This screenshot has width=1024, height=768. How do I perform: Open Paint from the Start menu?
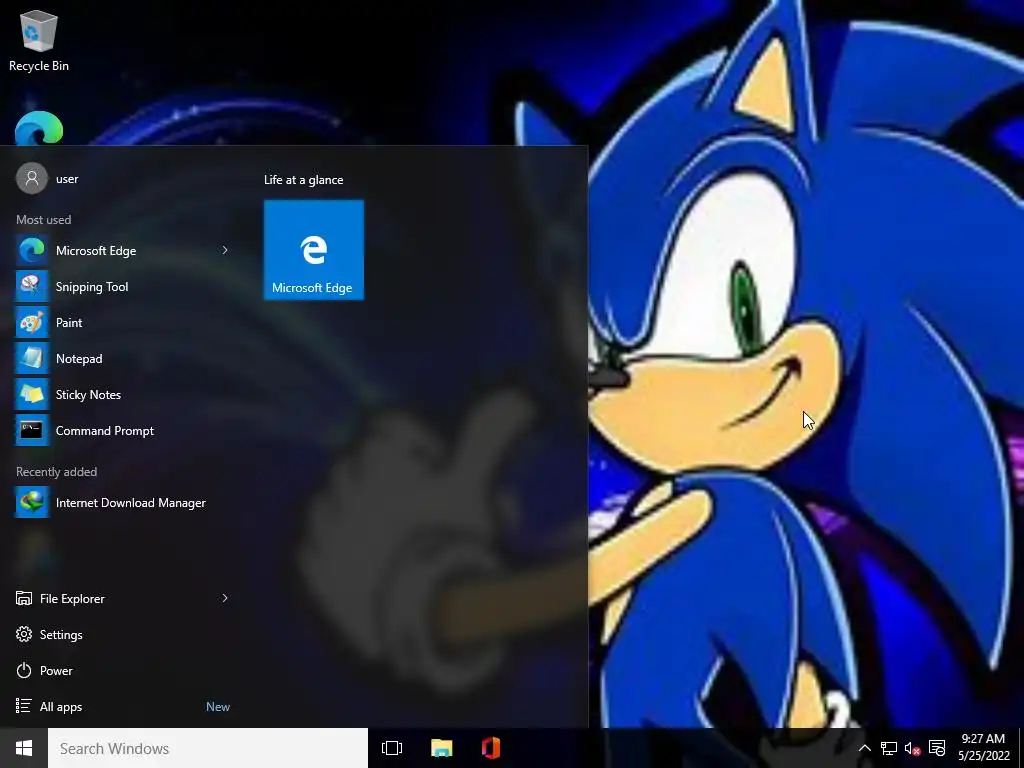[122, 322]
